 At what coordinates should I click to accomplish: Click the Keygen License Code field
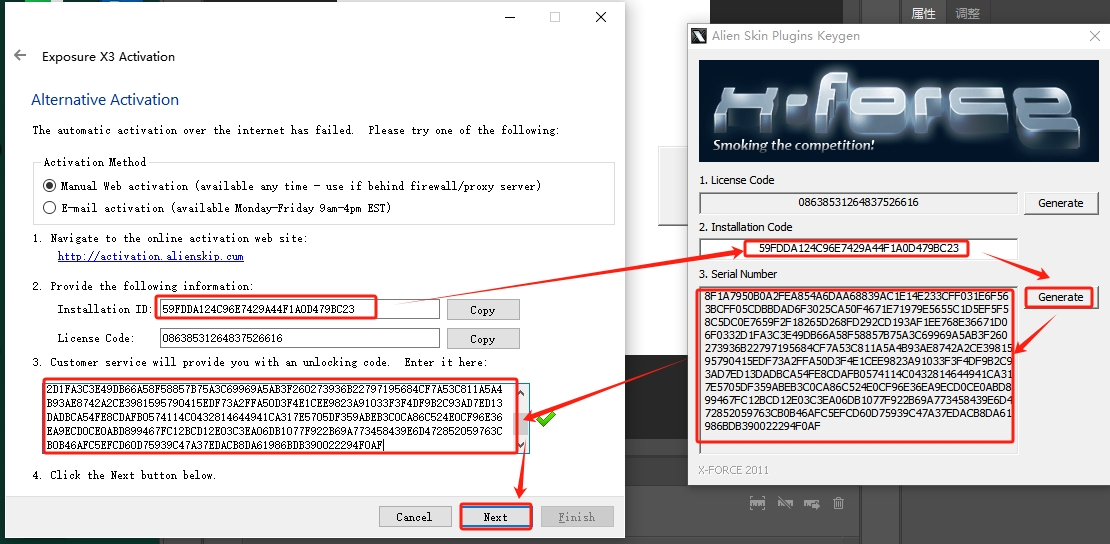coord(859,203)
